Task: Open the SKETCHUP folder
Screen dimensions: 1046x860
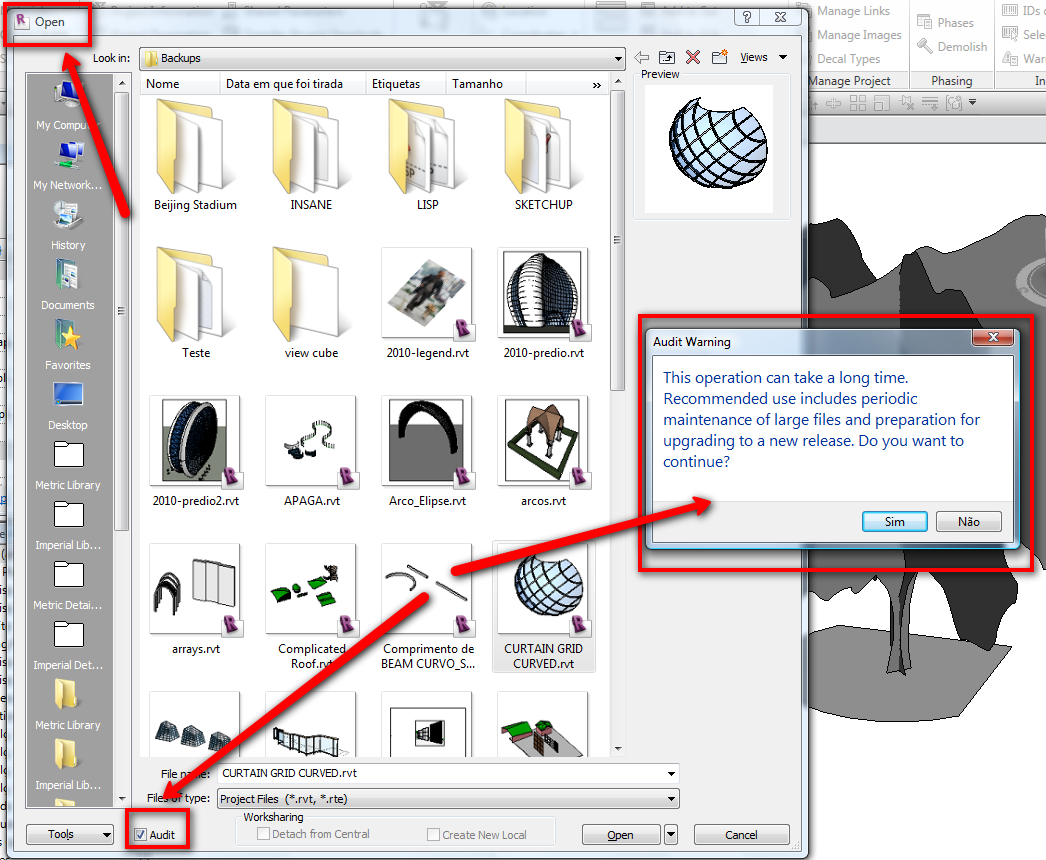Action: tap(543, 155)
